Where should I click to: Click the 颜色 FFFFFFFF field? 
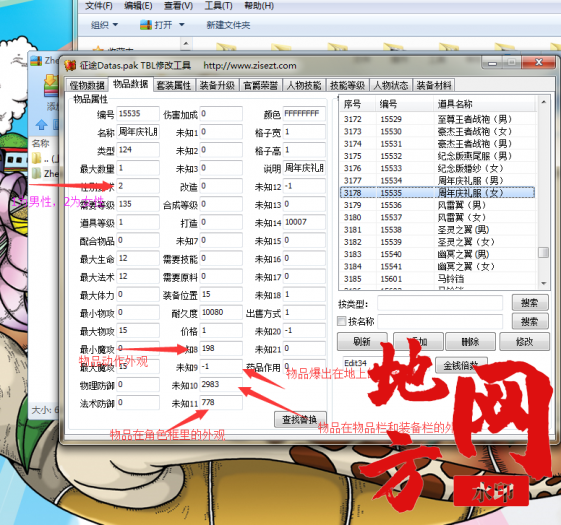[x=304, y=113]
